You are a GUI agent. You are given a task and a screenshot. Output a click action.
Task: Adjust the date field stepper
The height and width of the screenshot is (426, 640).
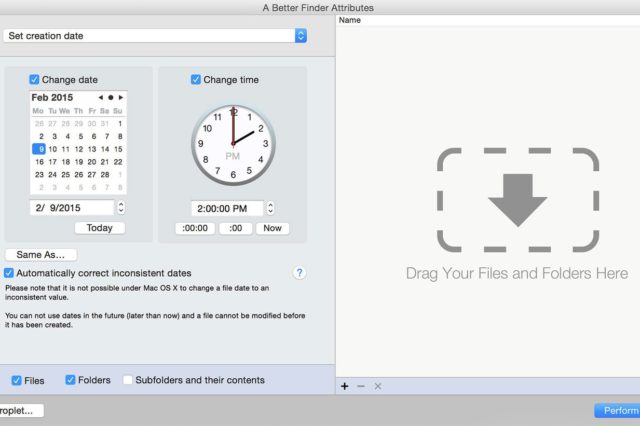[121, 207]
